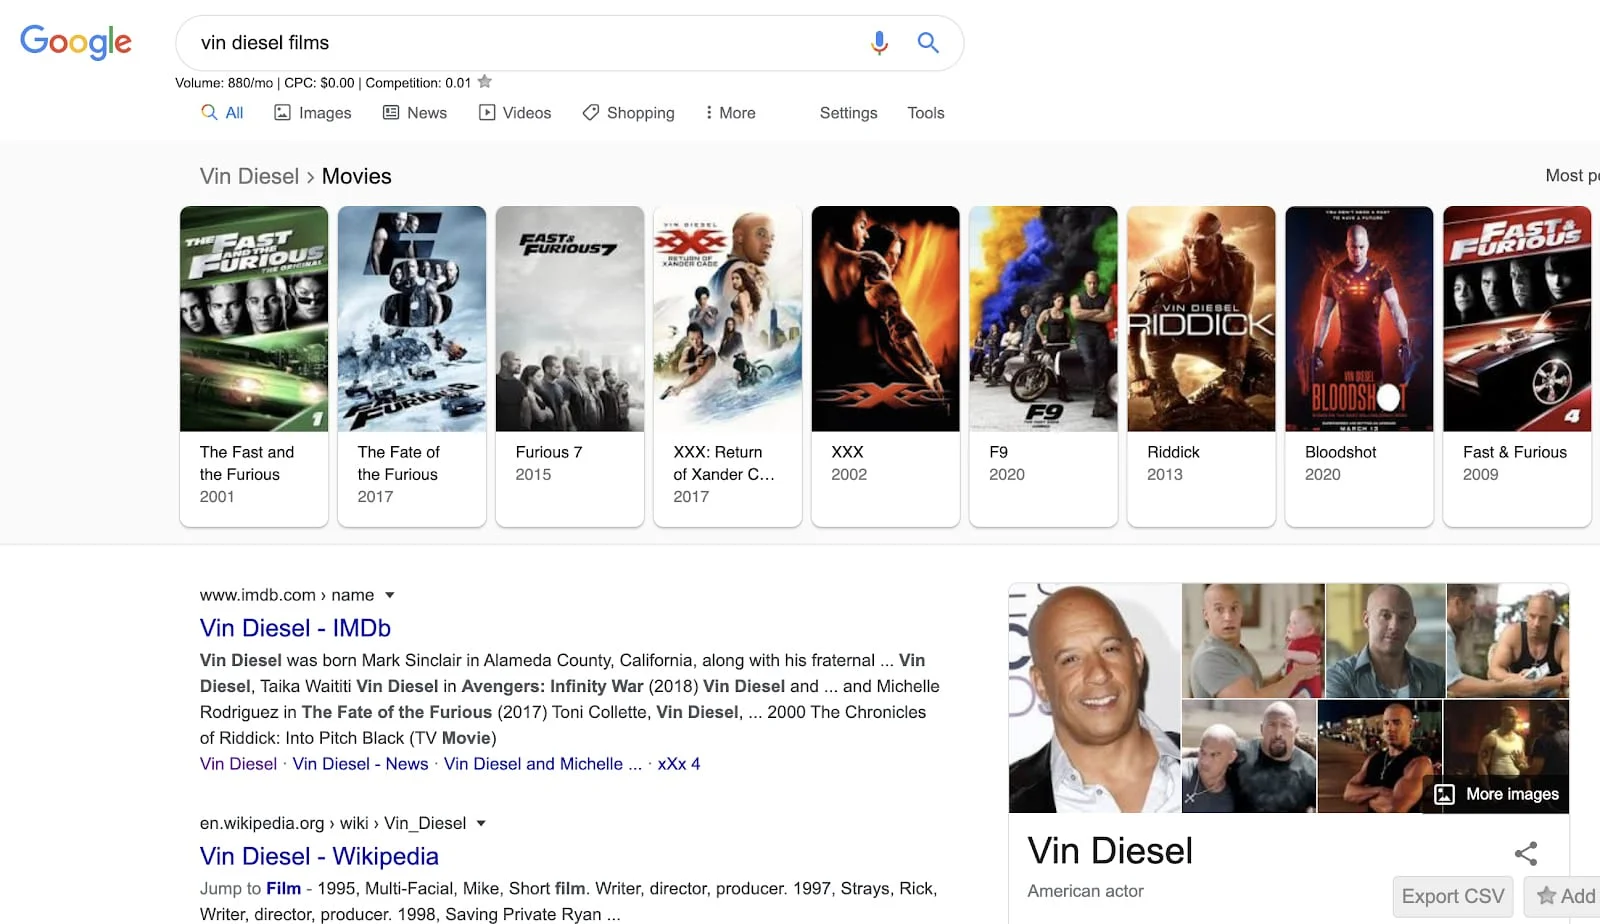This screenshot has width=1600, height=924.
Task: Start voice search with the microphone icon
Action: pos(879,43)
